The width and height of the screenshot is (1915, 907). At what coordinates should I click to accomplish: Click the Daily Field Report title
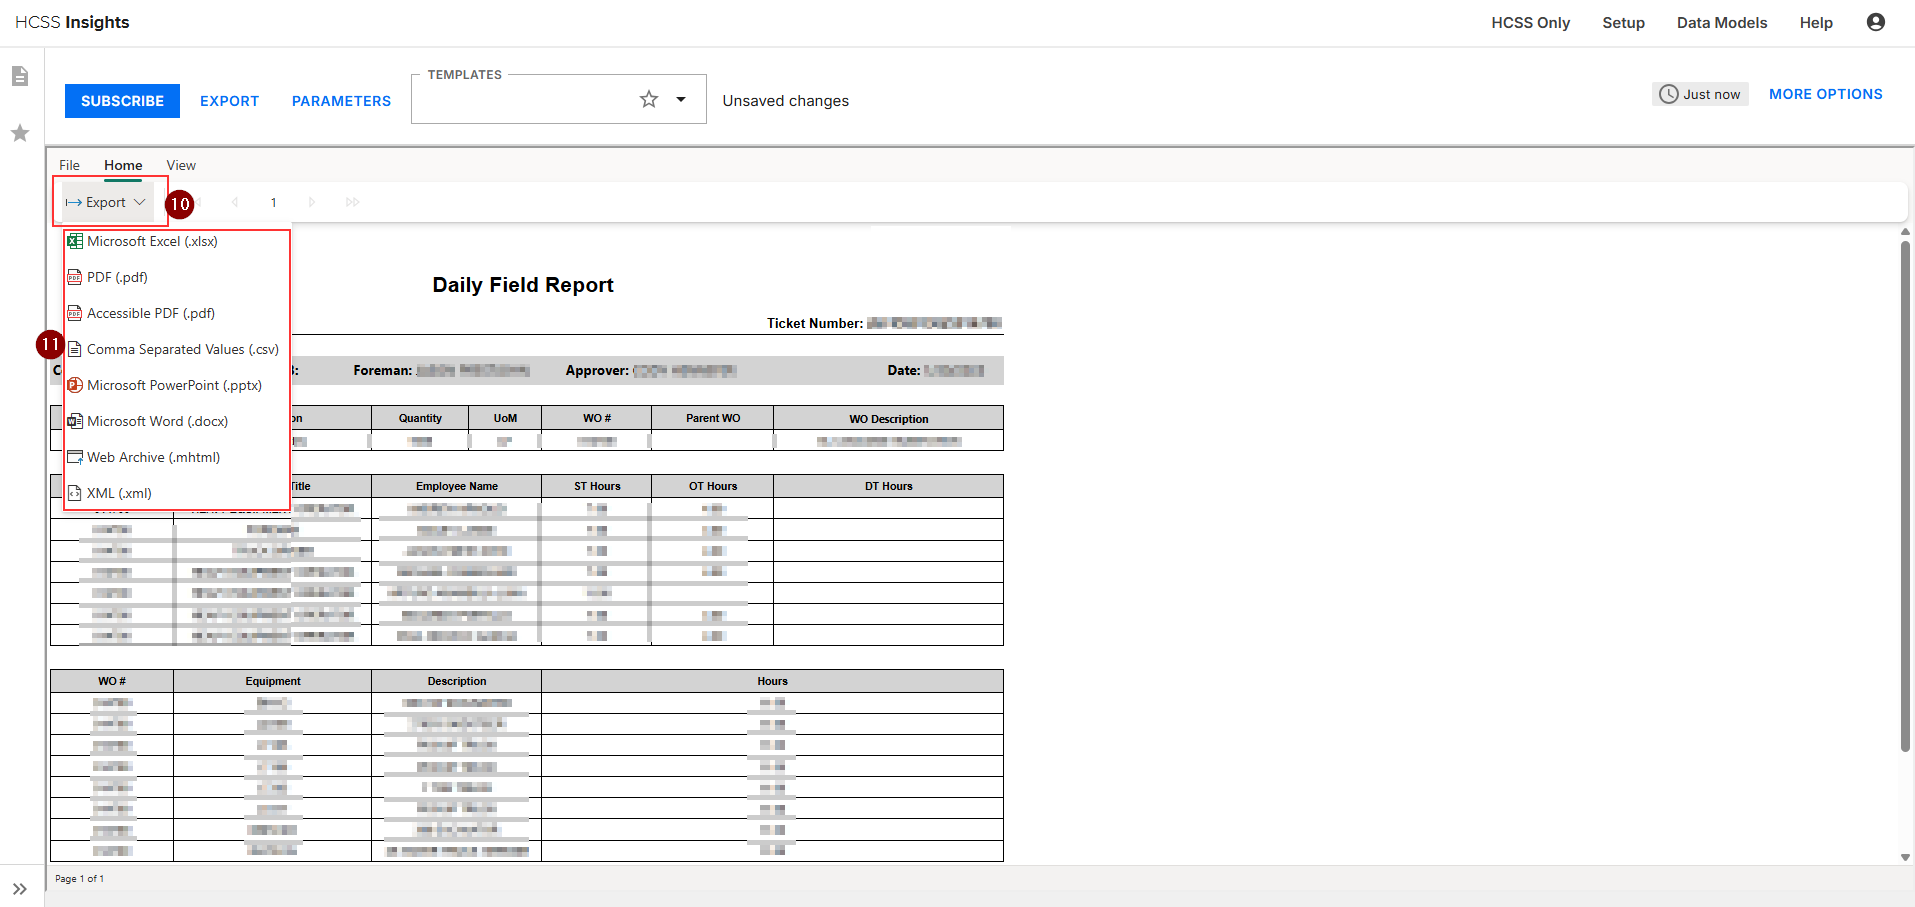point(523,285)
